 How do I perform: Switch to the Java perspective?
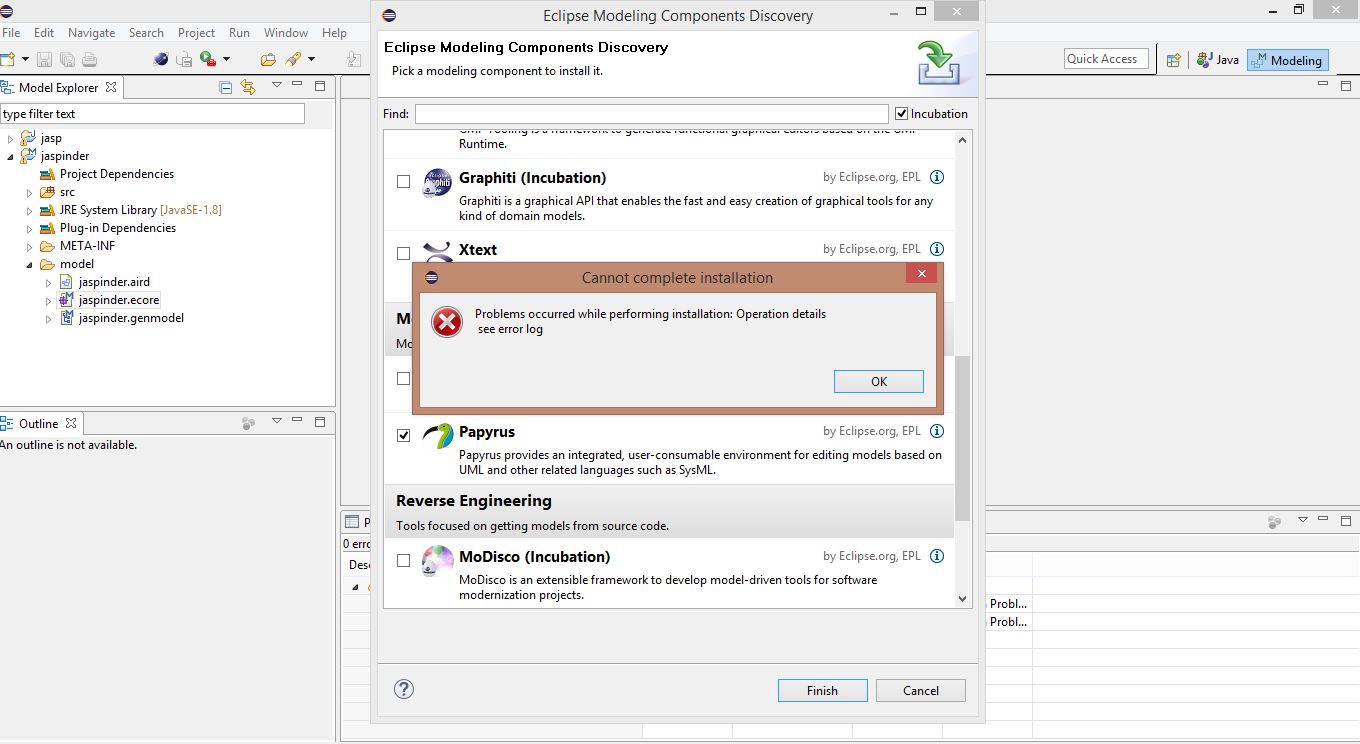pos(1217,60)
